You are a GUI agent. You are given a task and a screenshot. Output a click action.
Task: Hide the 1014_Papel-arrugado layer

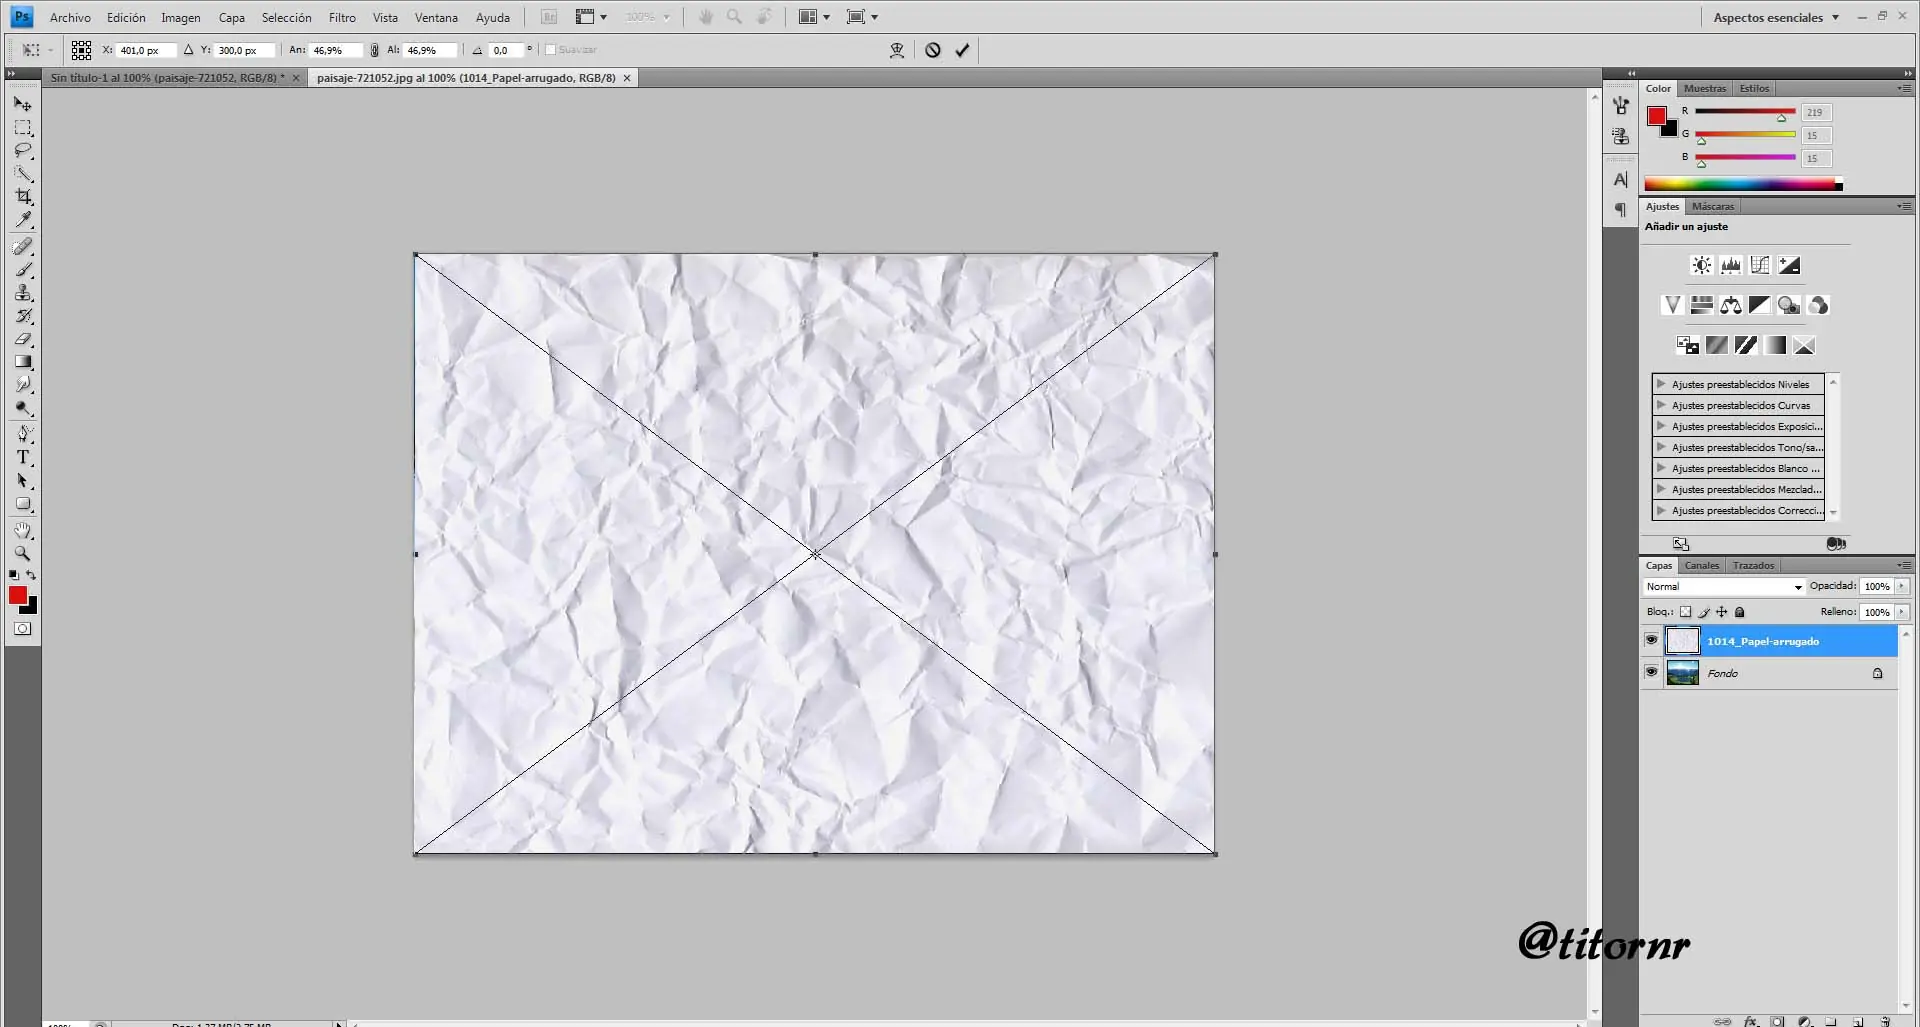(1651, 640)
